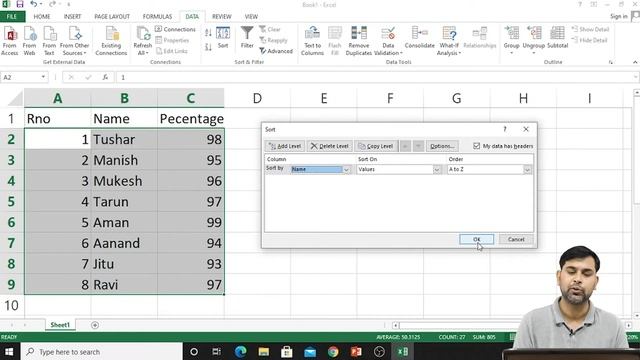Switch to the HOME tab
This screenshot has height=360, width=640.
click(x=42, y=16)
